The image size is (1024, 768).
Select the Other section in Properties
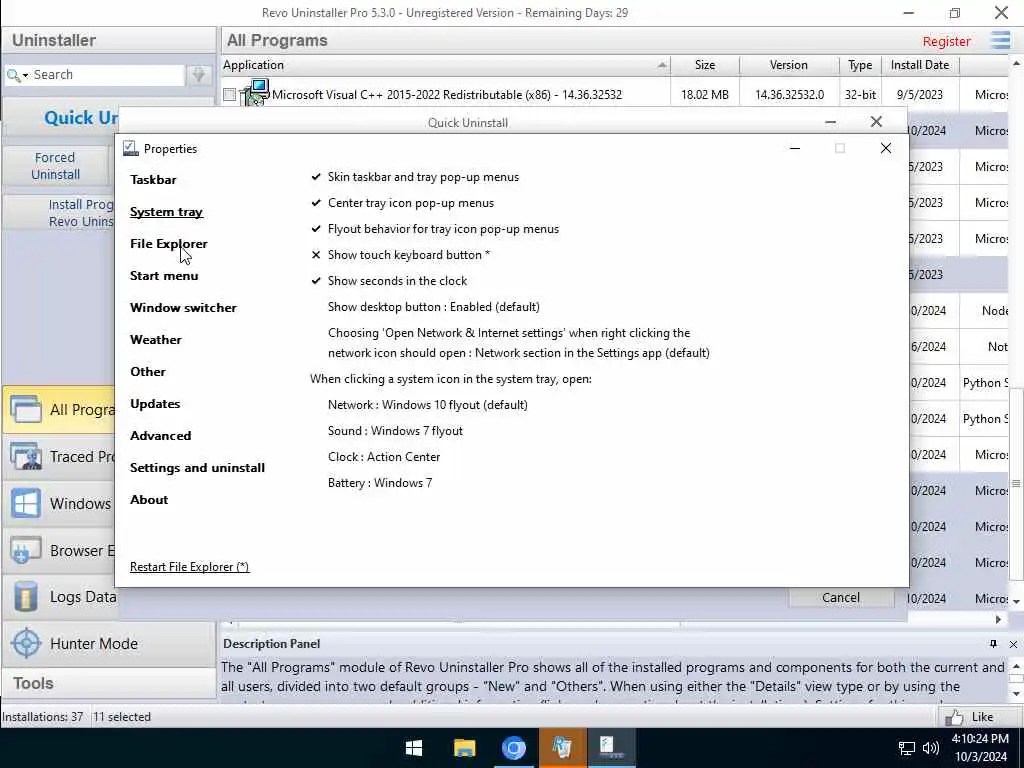pyautogui.click(x=148, y=372)
